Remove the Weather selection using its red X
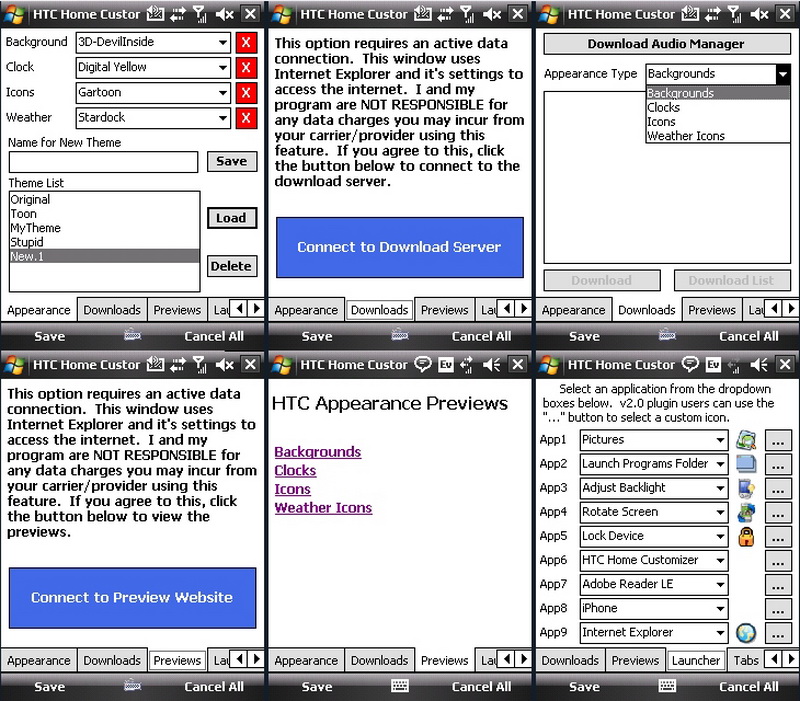Screen dimensions: 800x701 pos(246,118)
